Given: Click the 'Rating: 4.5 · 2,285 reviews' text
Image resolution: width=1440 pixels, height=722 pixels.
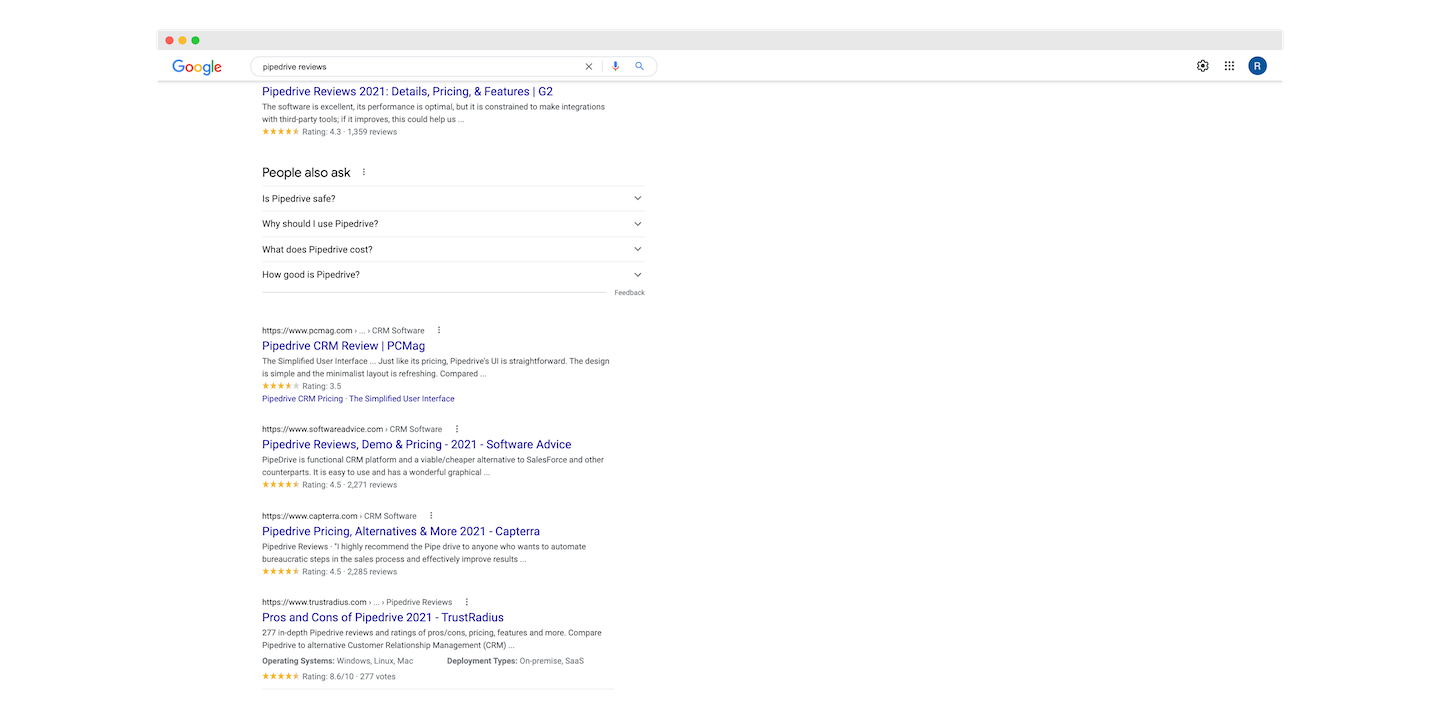Looking at the screenshot, I should (349, 572).
